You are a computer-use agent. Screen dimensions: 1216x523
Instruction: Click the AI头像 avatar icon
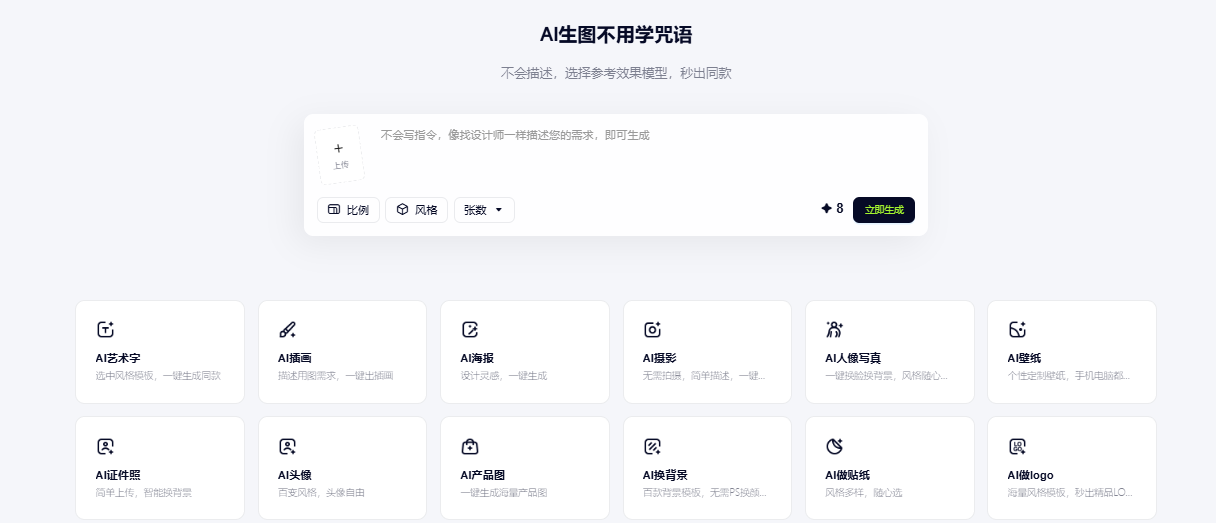287,446
